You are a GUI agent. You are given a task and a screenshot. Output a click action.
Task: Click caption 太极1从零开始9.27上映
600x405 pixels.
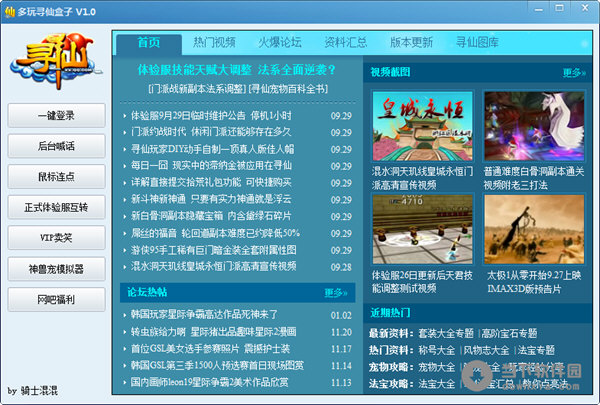point(534,282)
